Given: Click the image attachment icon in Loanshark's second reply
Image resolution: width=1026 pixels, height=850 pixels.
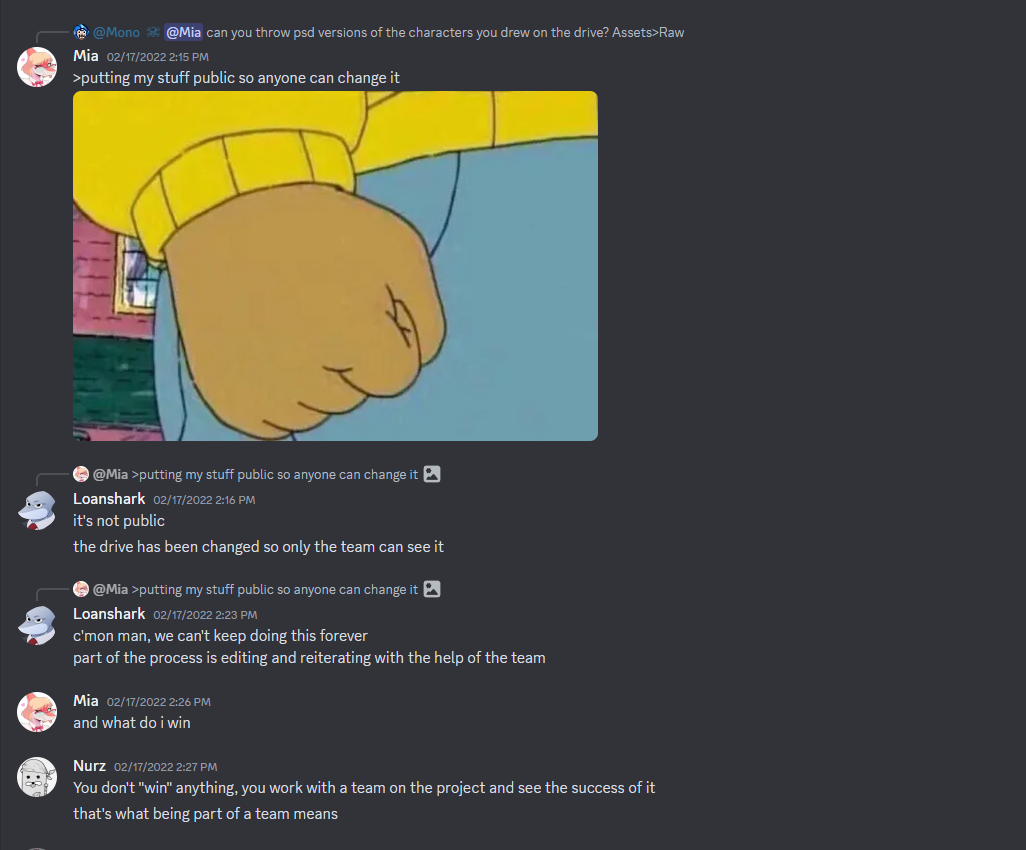Looking at the screenshot, I should click(x=432, y=589).
